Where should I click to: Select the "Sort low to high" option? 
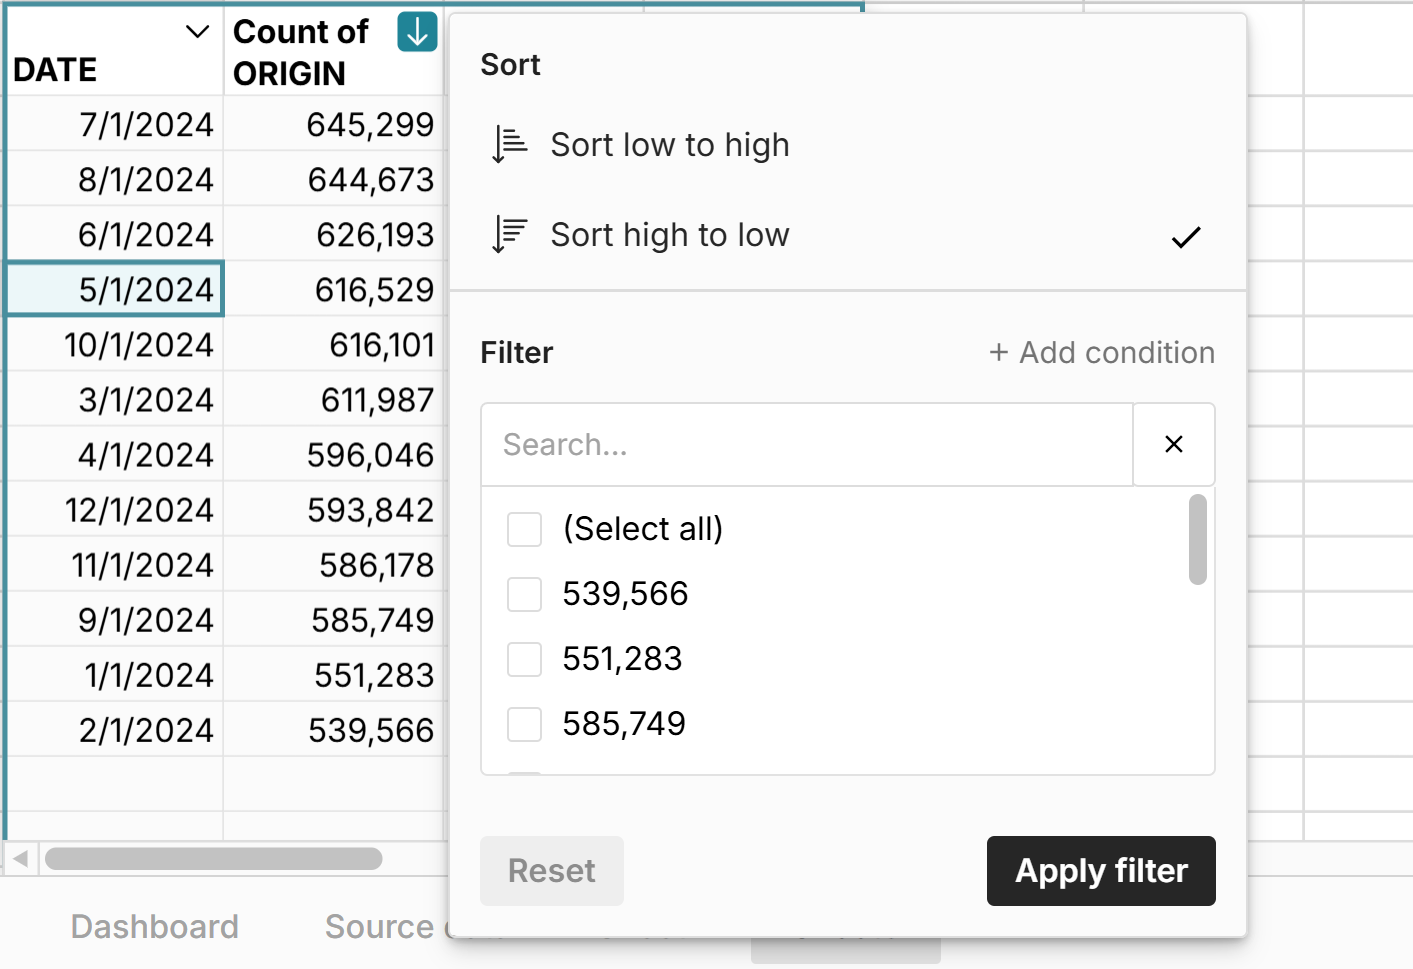(x=669, y=144)
